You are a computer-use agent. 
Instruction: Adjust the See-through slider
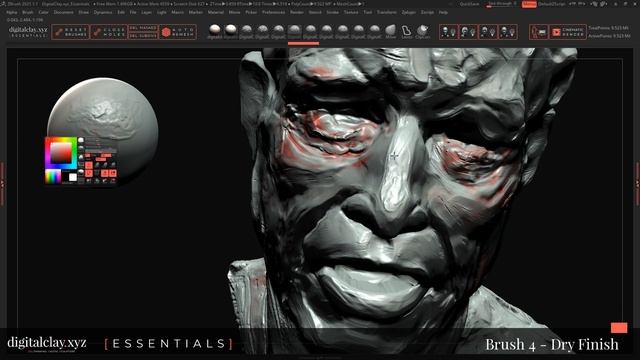tap(502, 4)
